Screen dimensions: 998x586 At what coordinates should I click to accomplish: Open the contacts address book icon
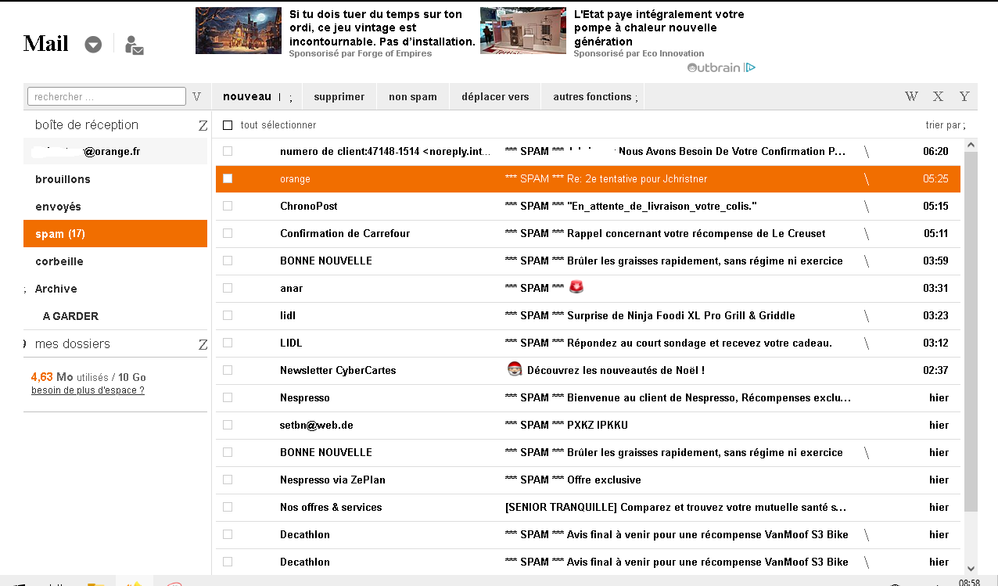pos(134,45)
